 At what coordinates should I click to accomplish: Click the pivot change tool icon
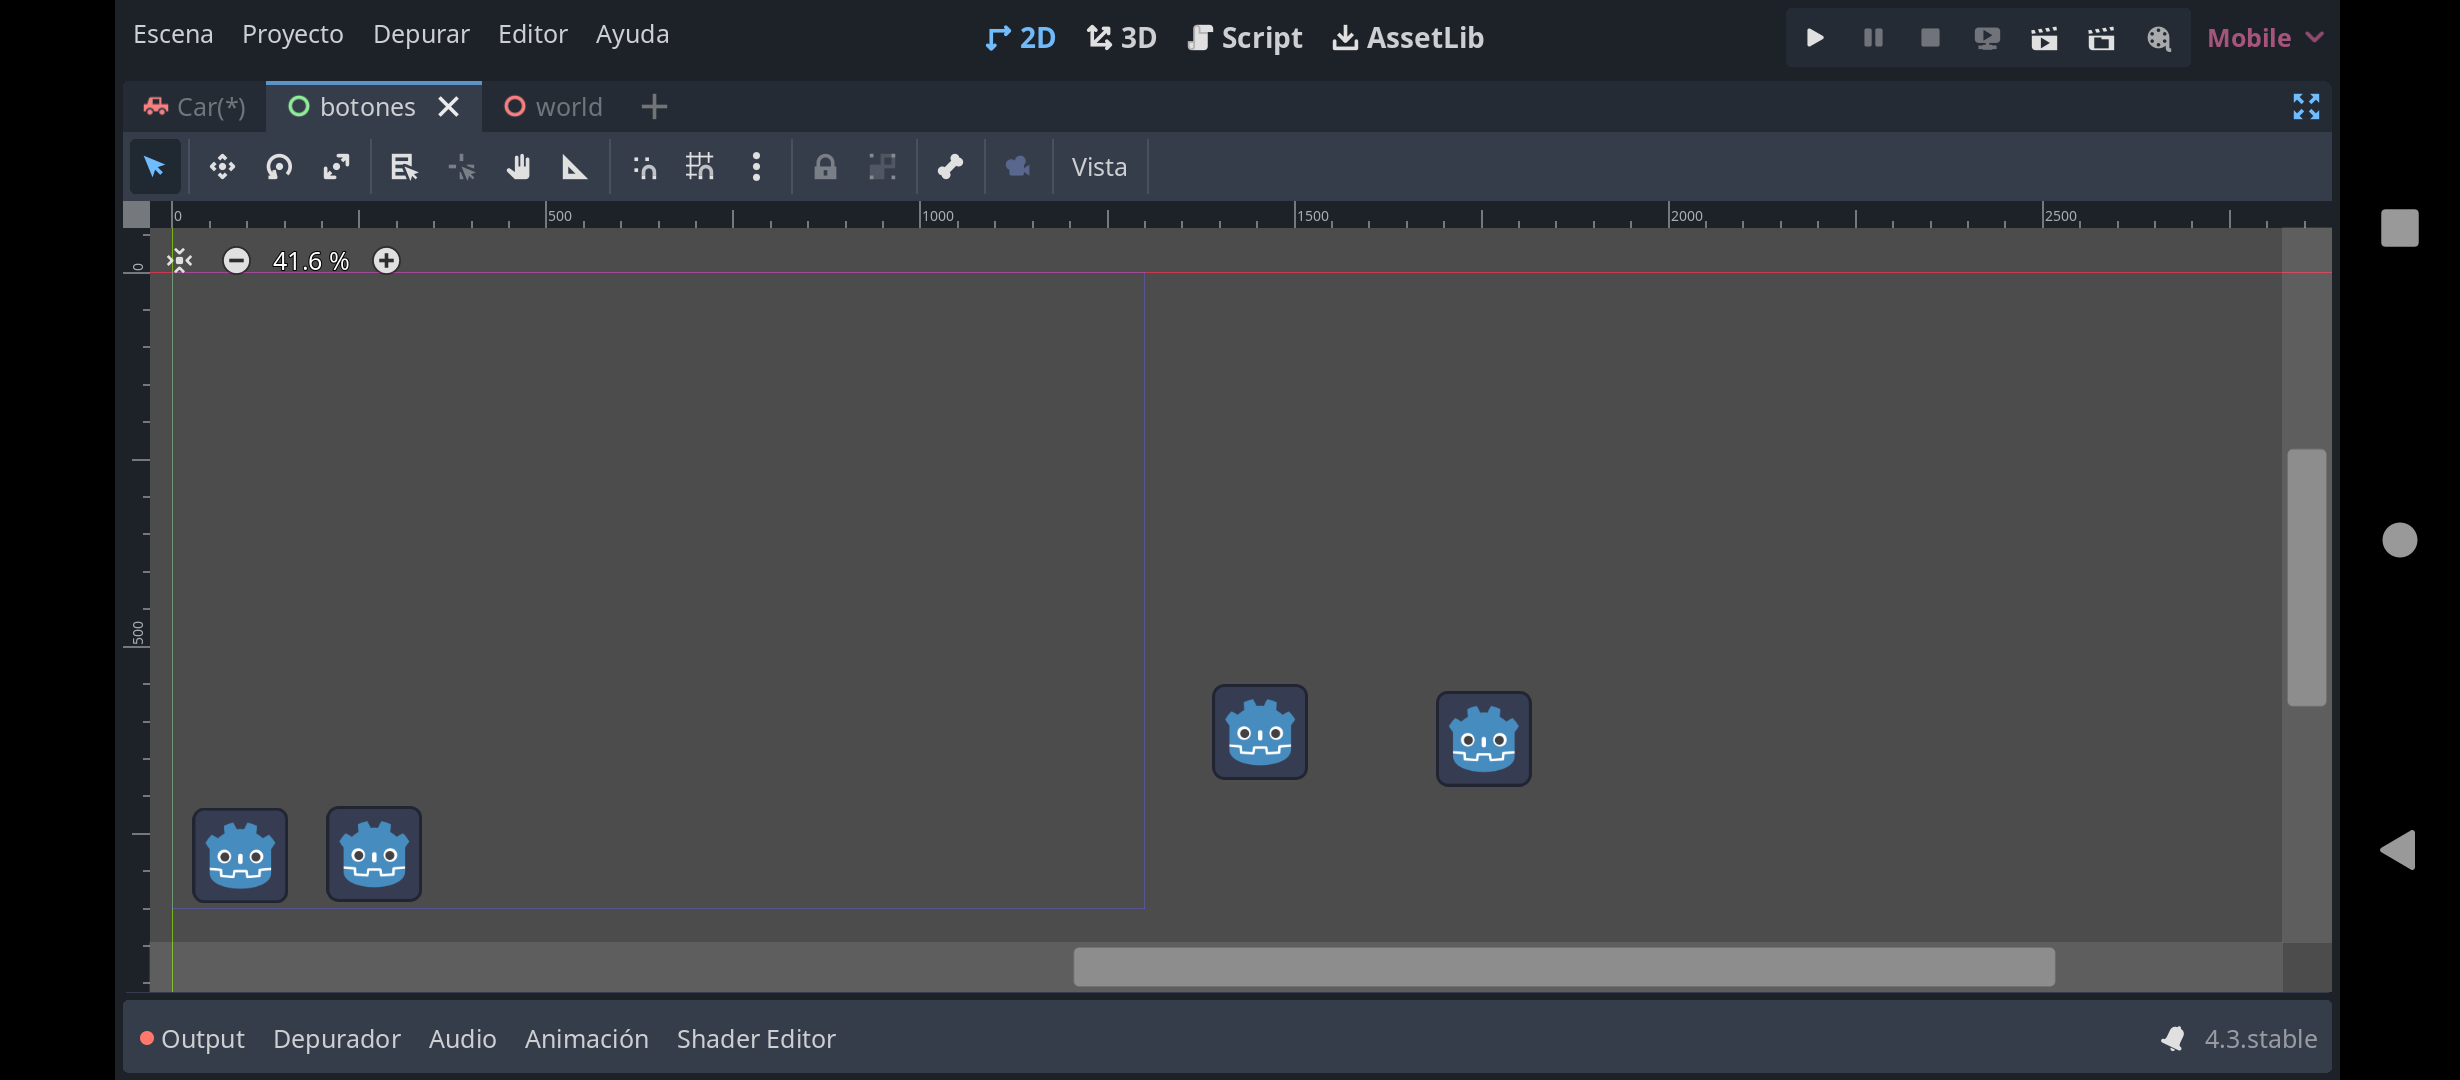461,166
